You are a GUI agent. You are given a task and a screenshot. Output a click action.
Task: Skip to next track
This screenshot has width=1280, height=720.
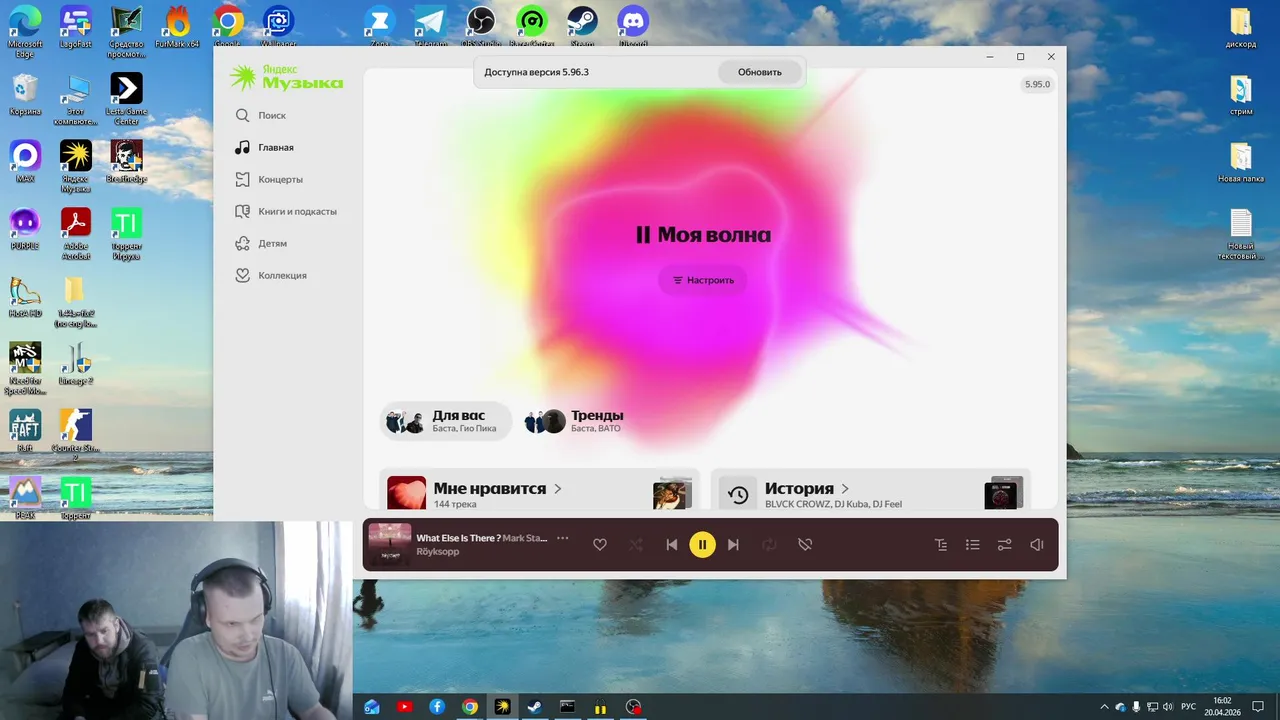coord(733,545)
